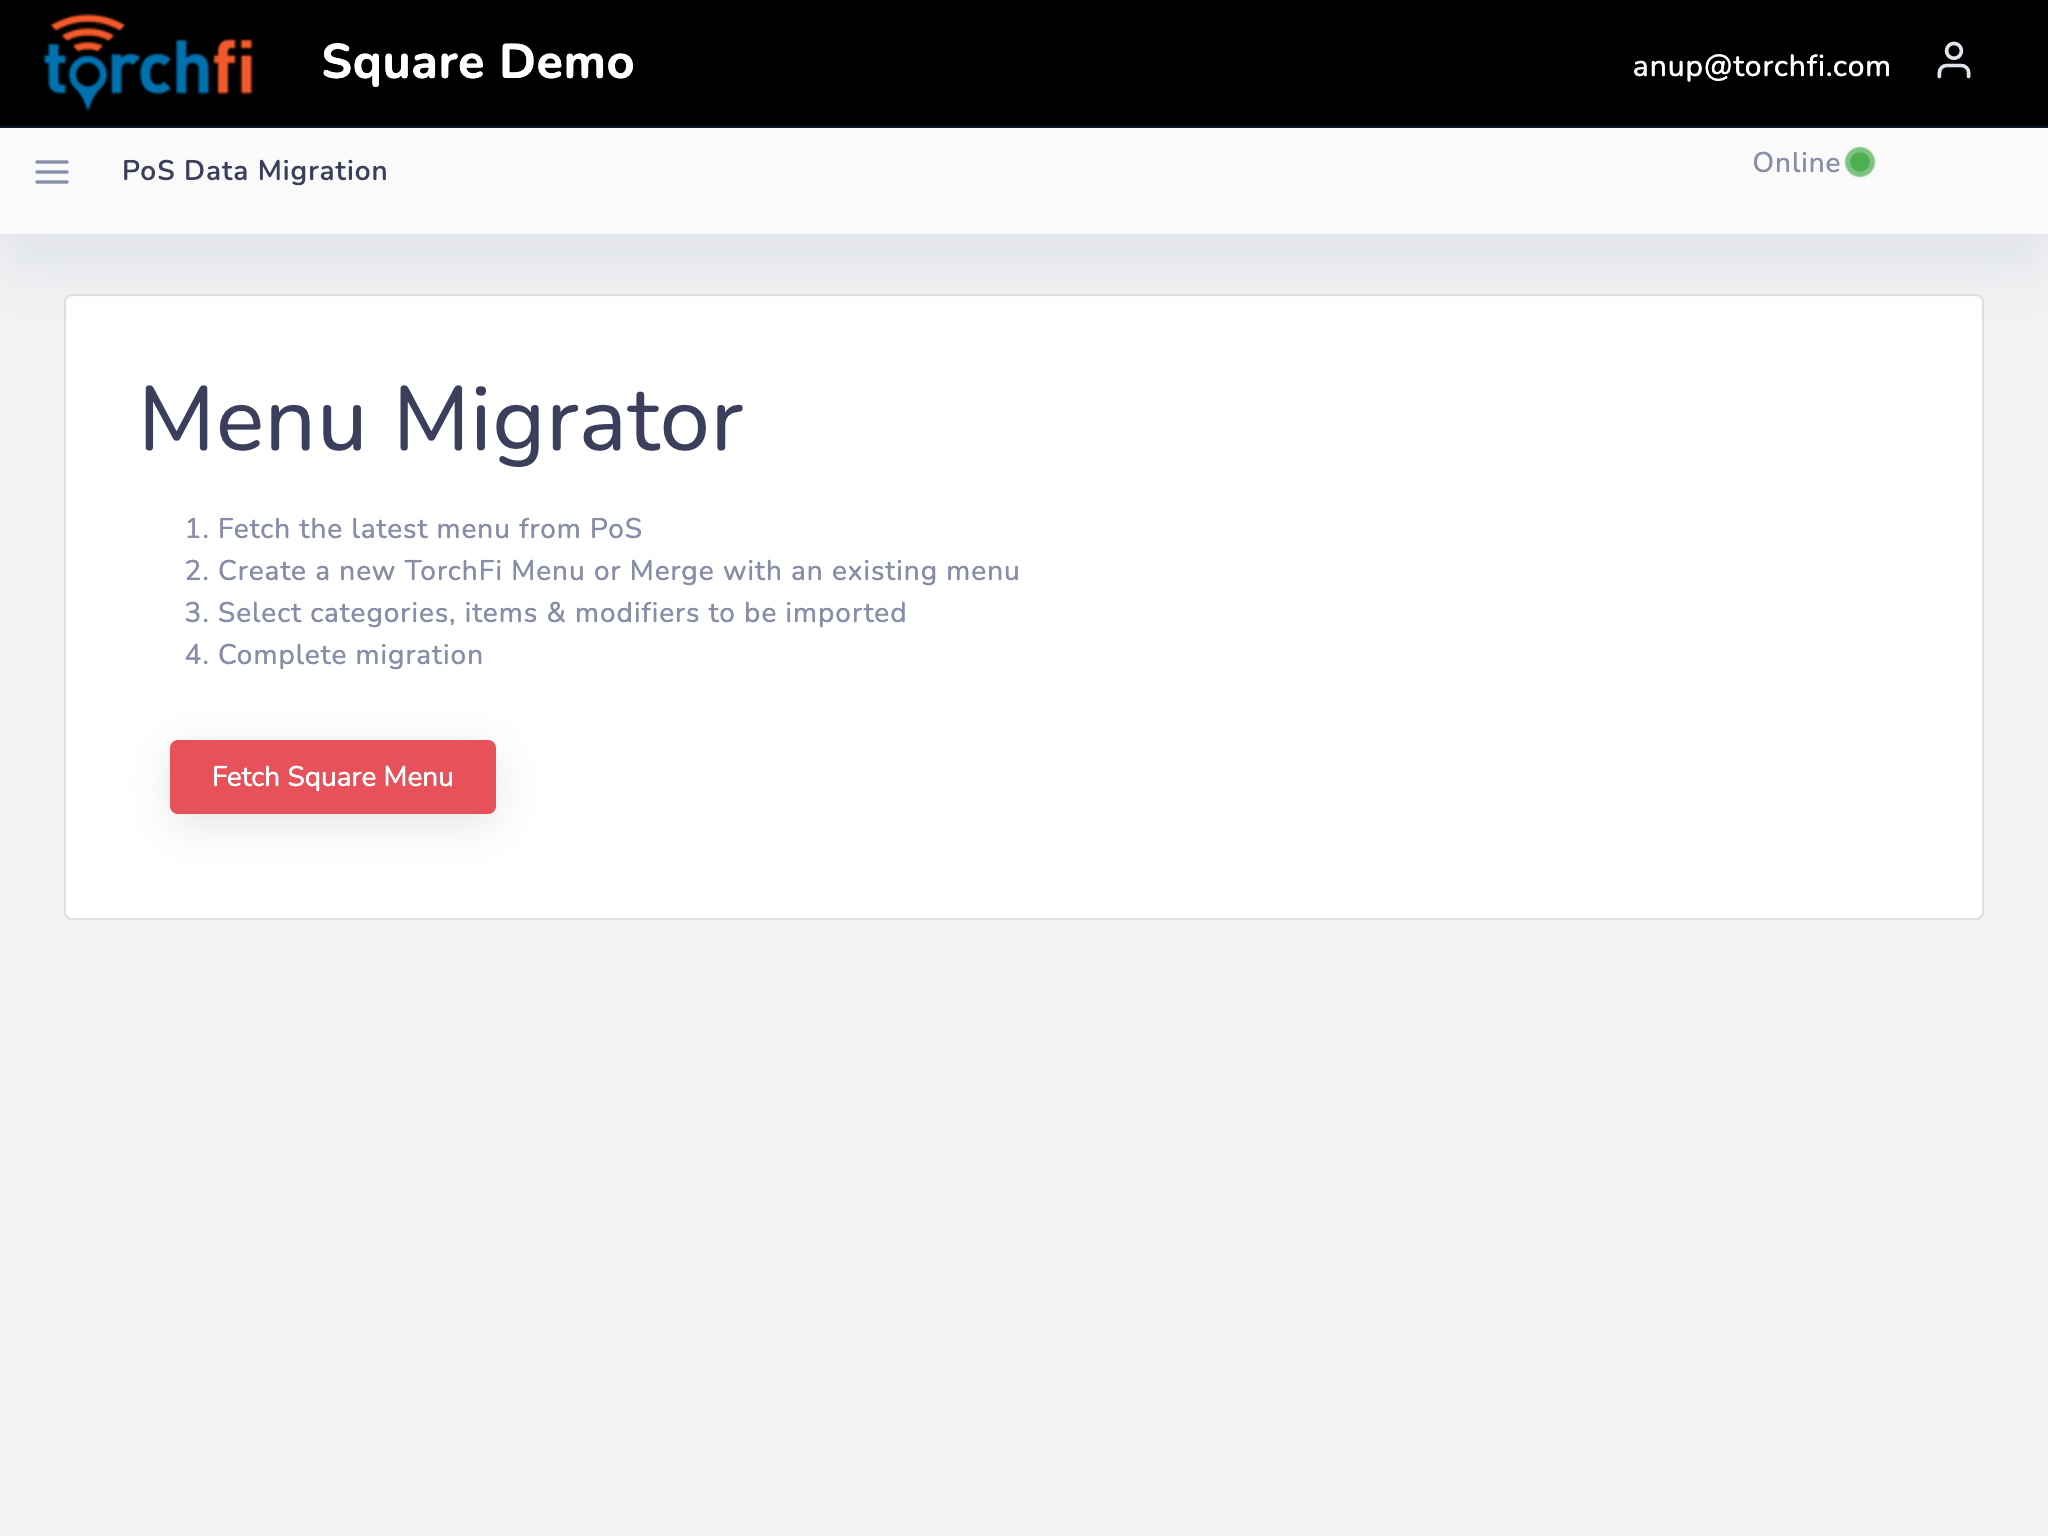Viewport: 2048px width, 1536px height.
Task: Click the user profile icon
Action: pyautogui.click(x=1953, y=62)
